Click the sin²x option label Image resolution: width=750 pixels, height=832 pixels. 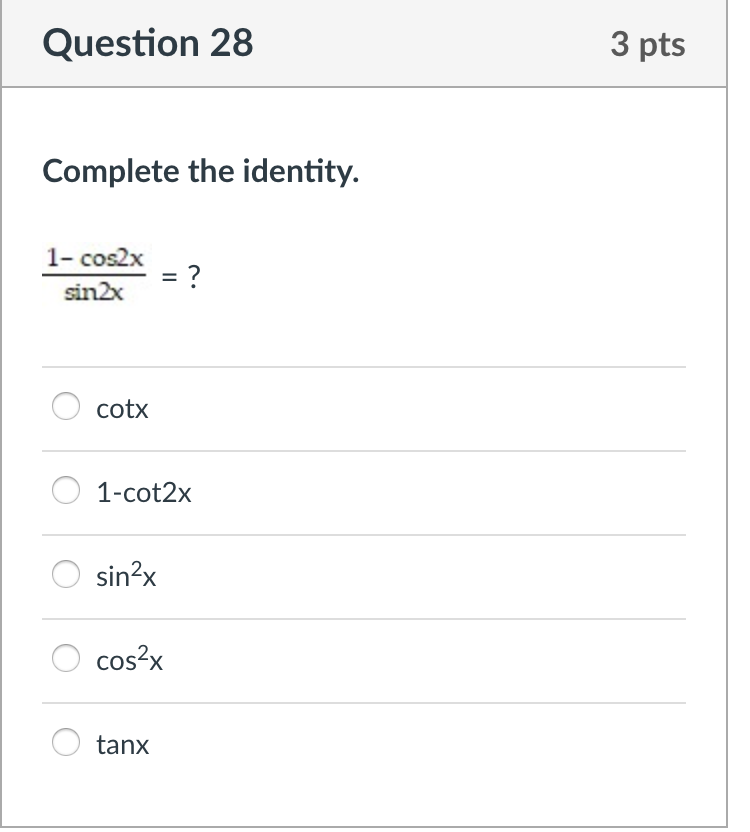point(125,576)
